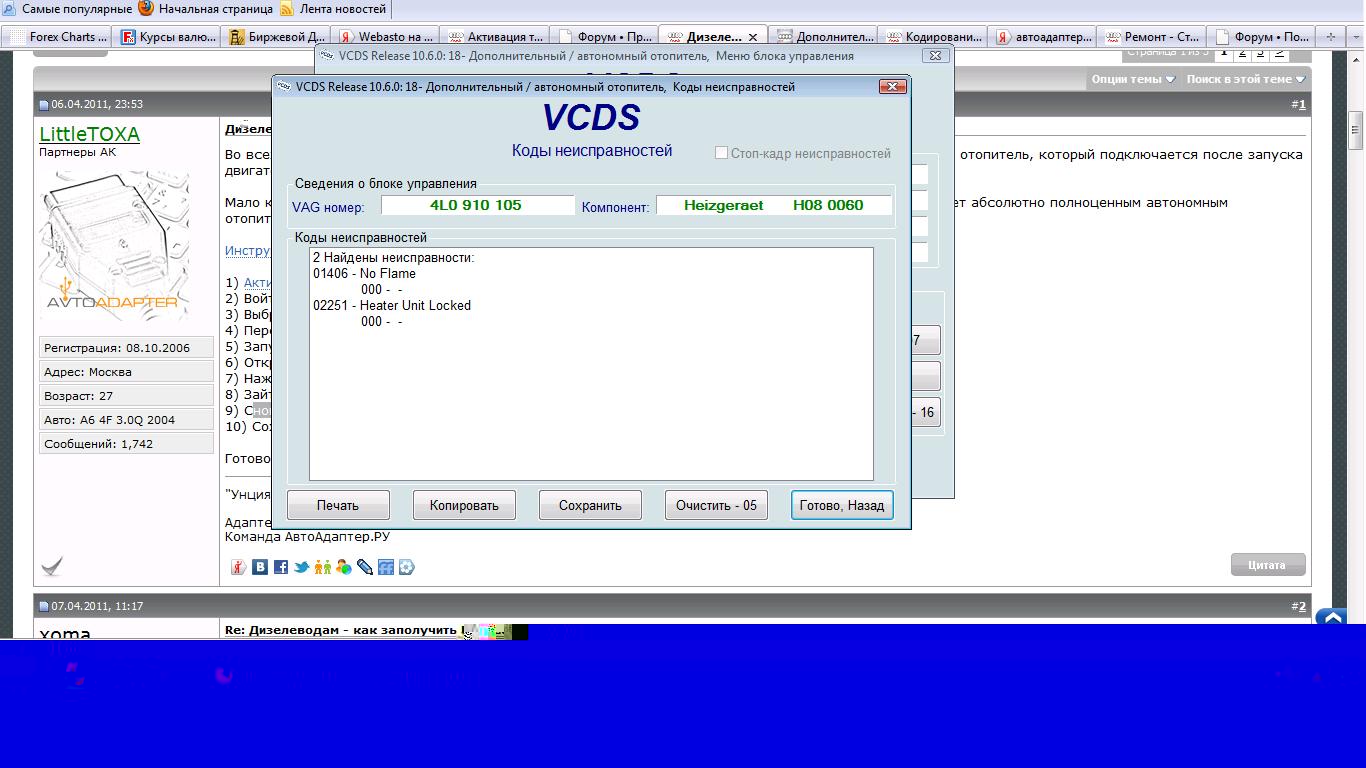Switch to the Webasto на... browser tab
This screenshot has width=1366, height=768.
coord(387,37)
